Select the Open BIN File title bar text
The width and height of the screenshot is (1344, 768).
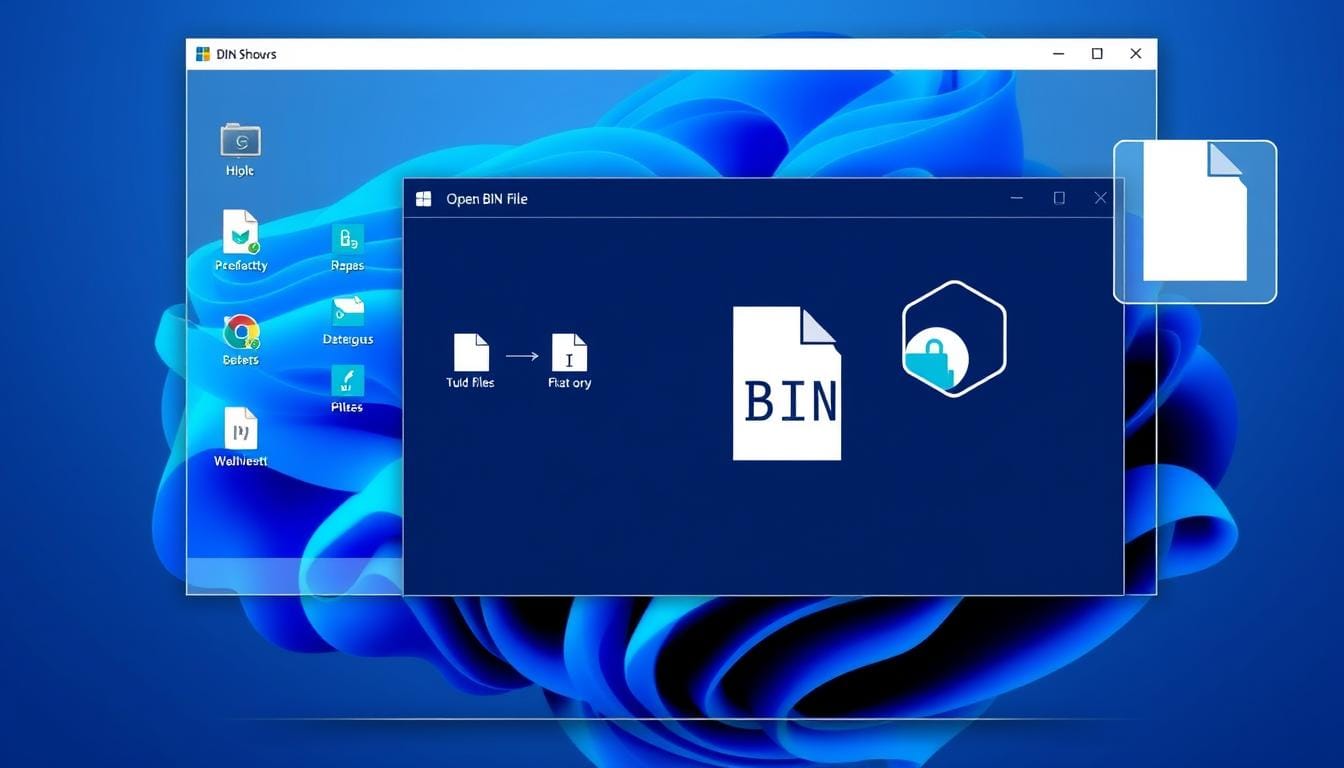[487, 198]
